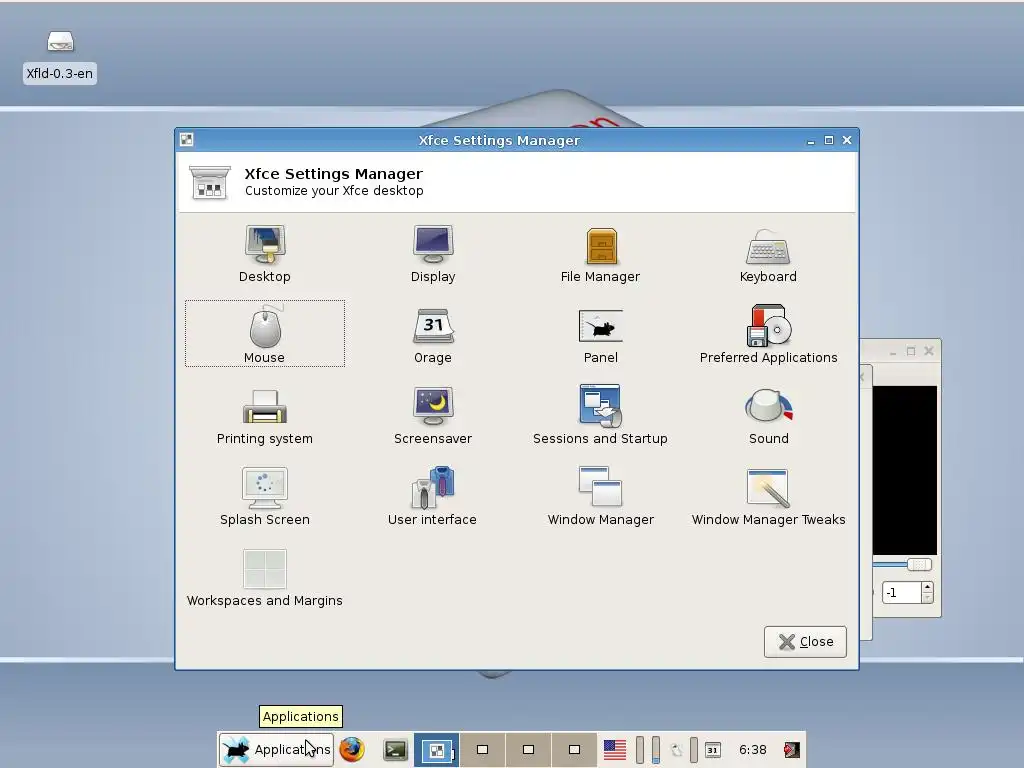Image resolution: width=1024 pixels, height=768 pixels.
Task: Open the Applications menu
Action: coord(276,749)
